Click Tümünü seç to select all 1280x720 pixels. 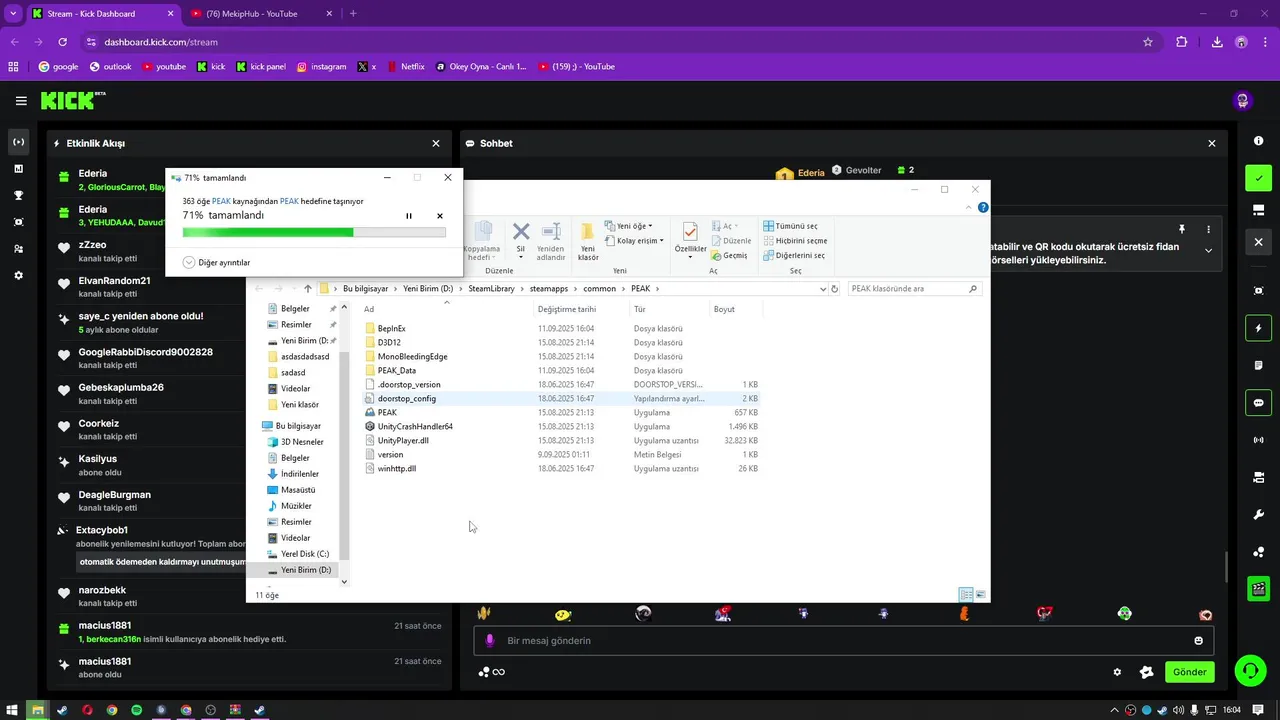coord(790,226)
